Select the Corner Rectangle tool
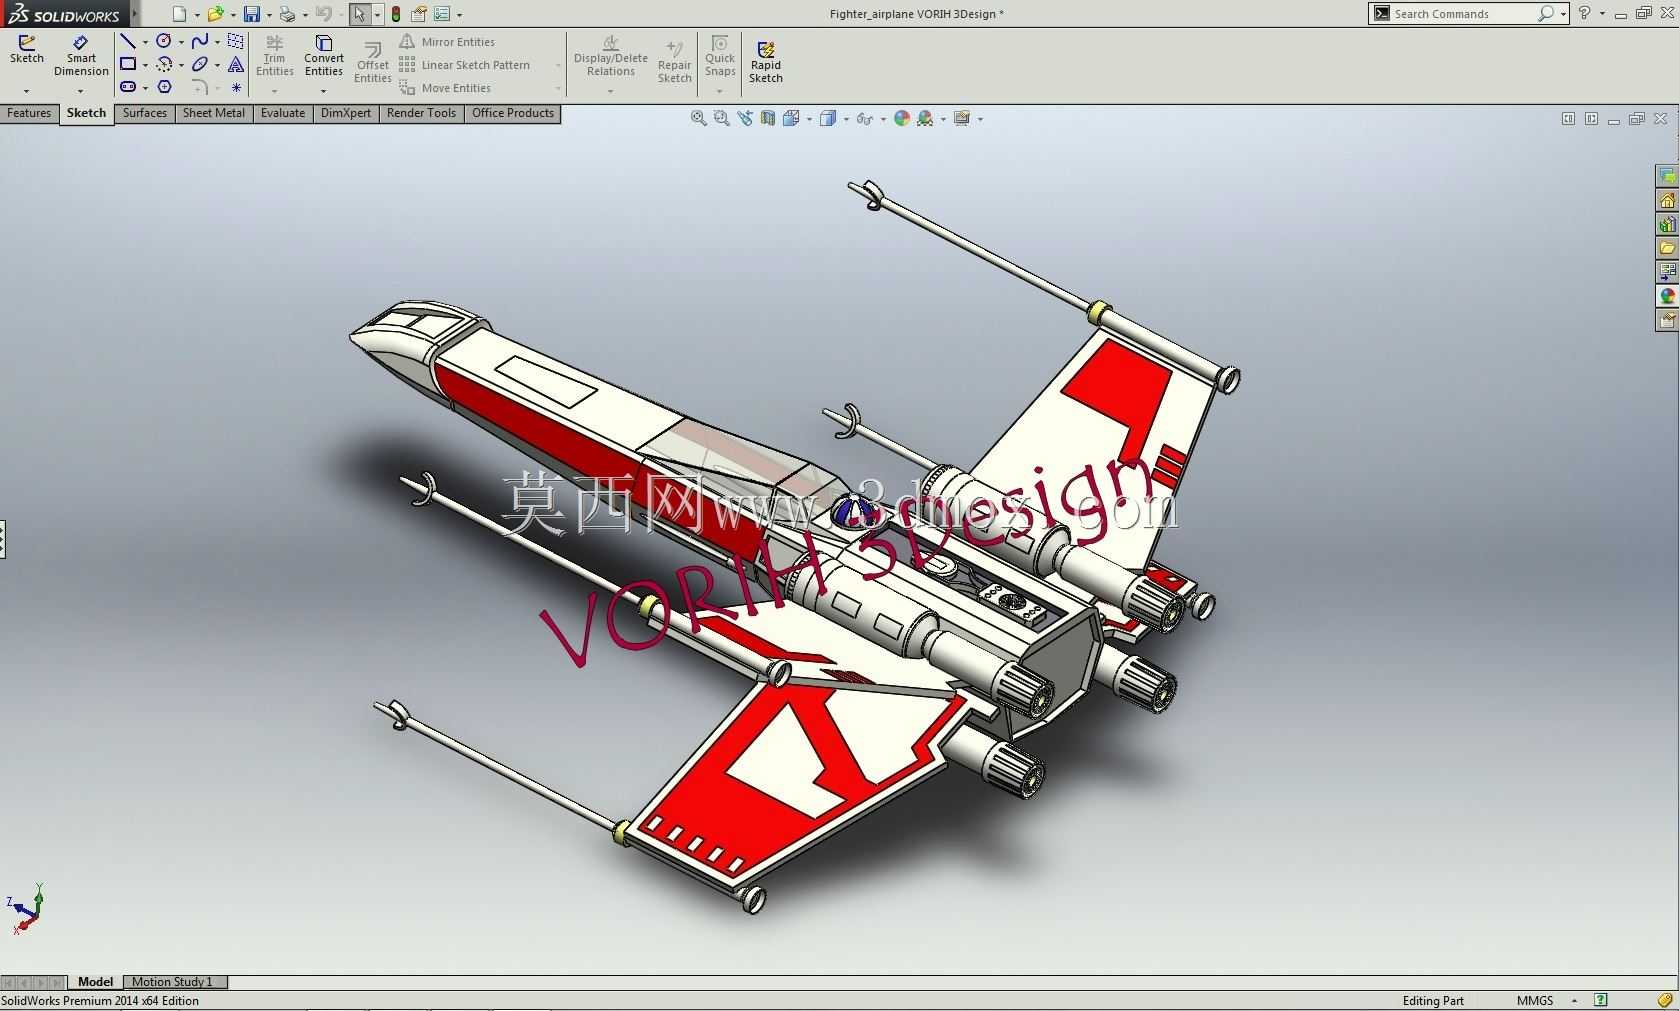Image resolution: width=1679 pixels, height=1011 pixels. pos(128,64)
